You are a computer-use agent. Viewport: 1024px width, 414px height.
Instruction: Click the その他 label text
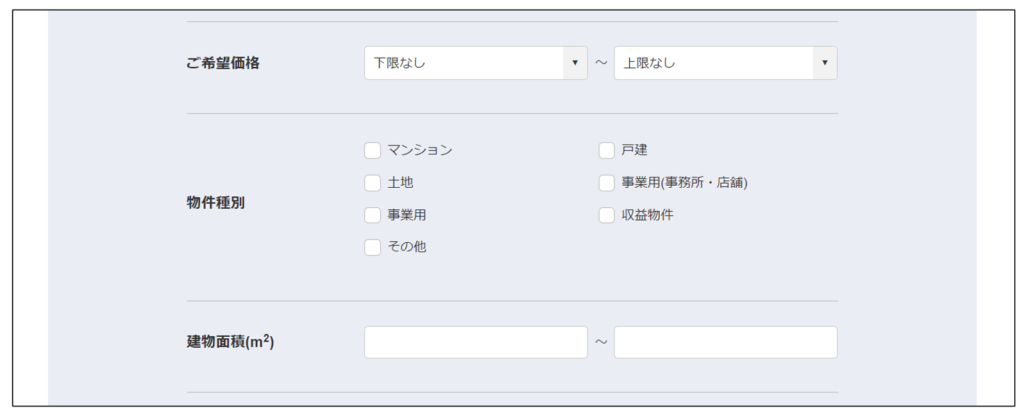coord(407,247)
